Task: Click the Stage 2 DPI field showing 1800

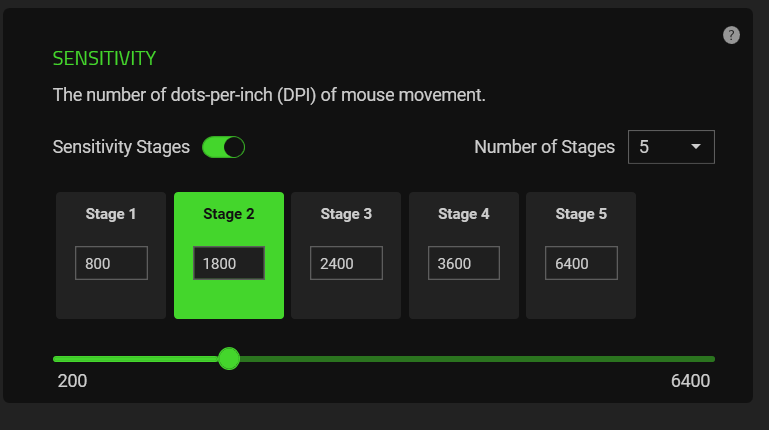Action: [229, 263]
